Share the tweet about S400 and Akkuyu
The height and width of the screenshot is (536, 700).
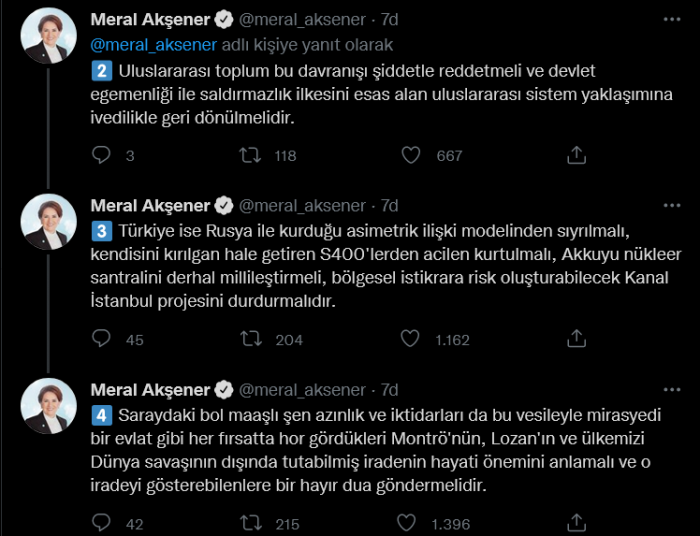(x=576, y=339)
